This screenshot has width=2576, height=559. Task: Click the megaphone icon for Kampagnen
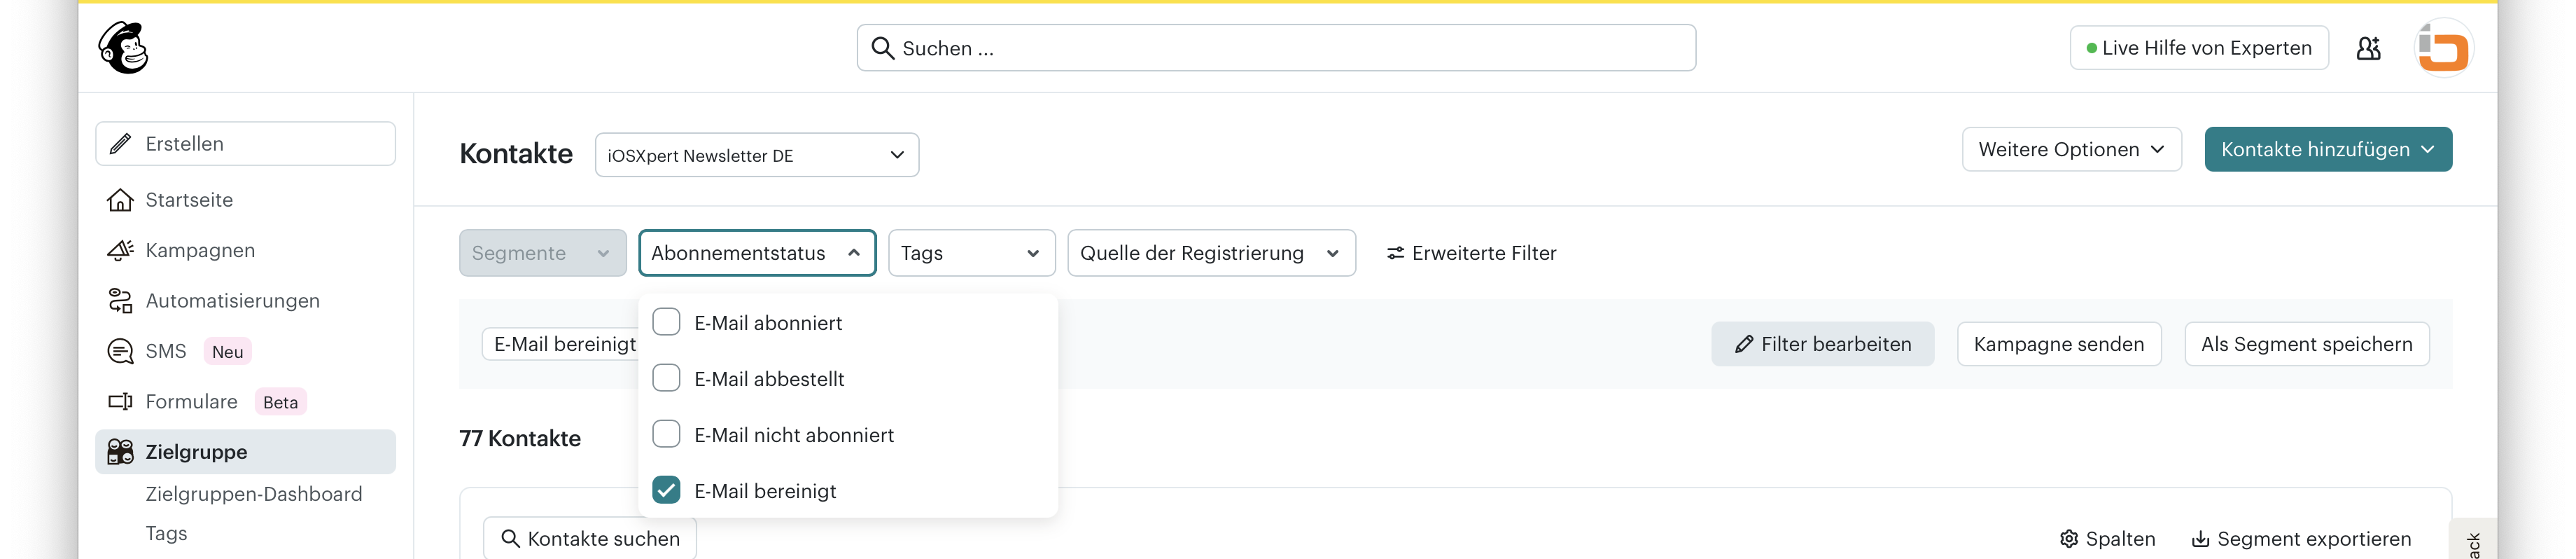[120, 250]
